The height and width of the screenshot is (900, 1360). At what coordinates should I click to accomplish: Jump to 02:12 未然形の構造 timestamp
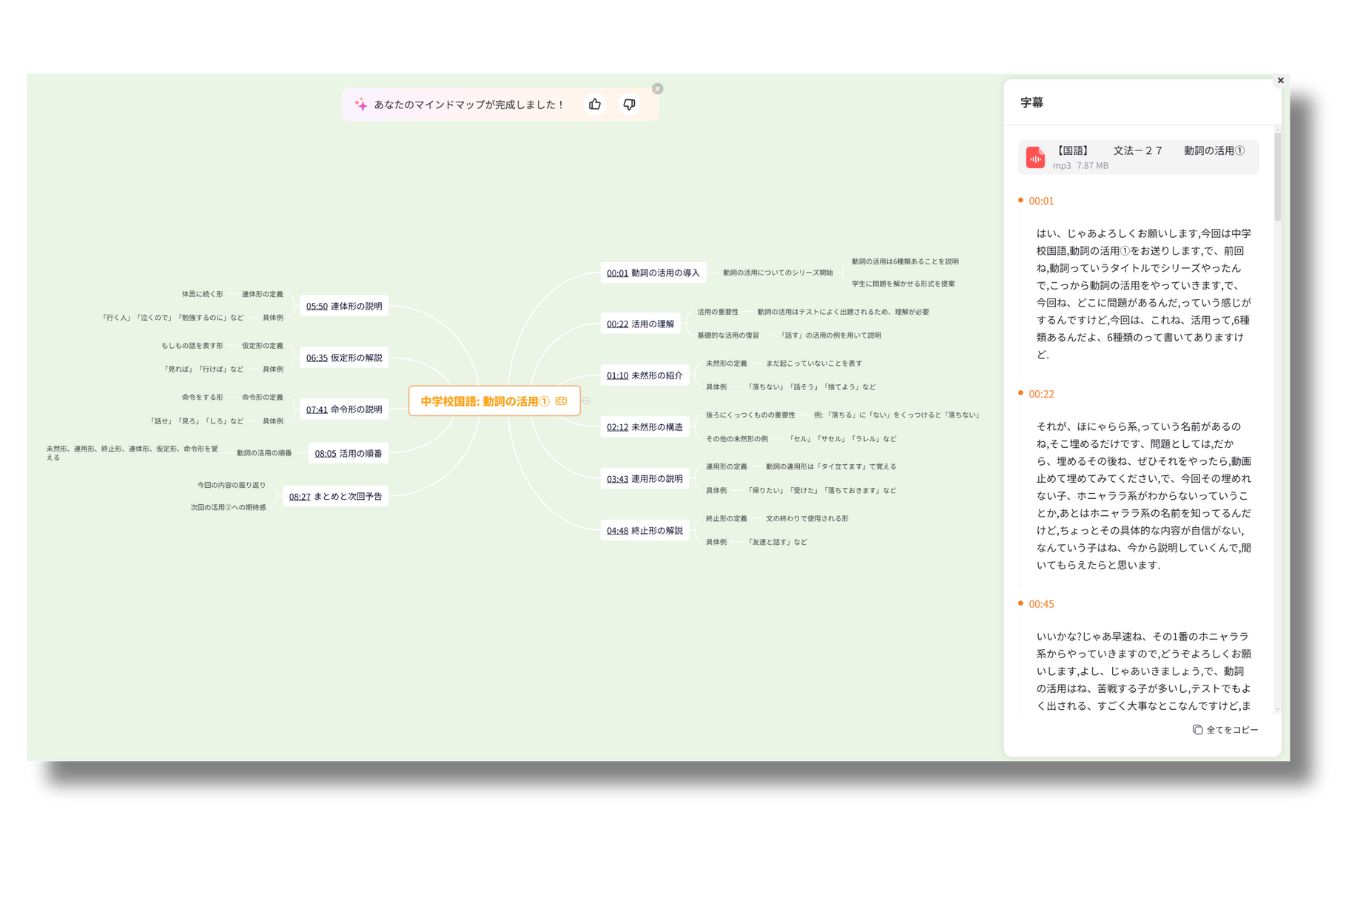point(617,427)
